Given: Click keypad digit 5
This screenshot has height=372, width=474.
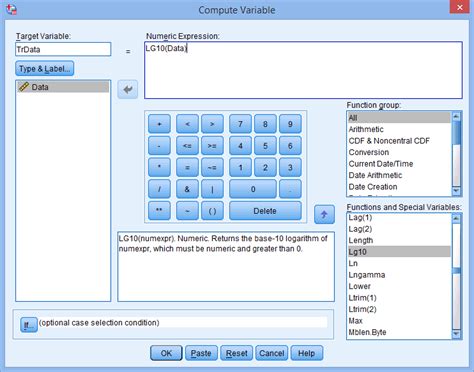Looking at the screenshot, I should (265, 146).
